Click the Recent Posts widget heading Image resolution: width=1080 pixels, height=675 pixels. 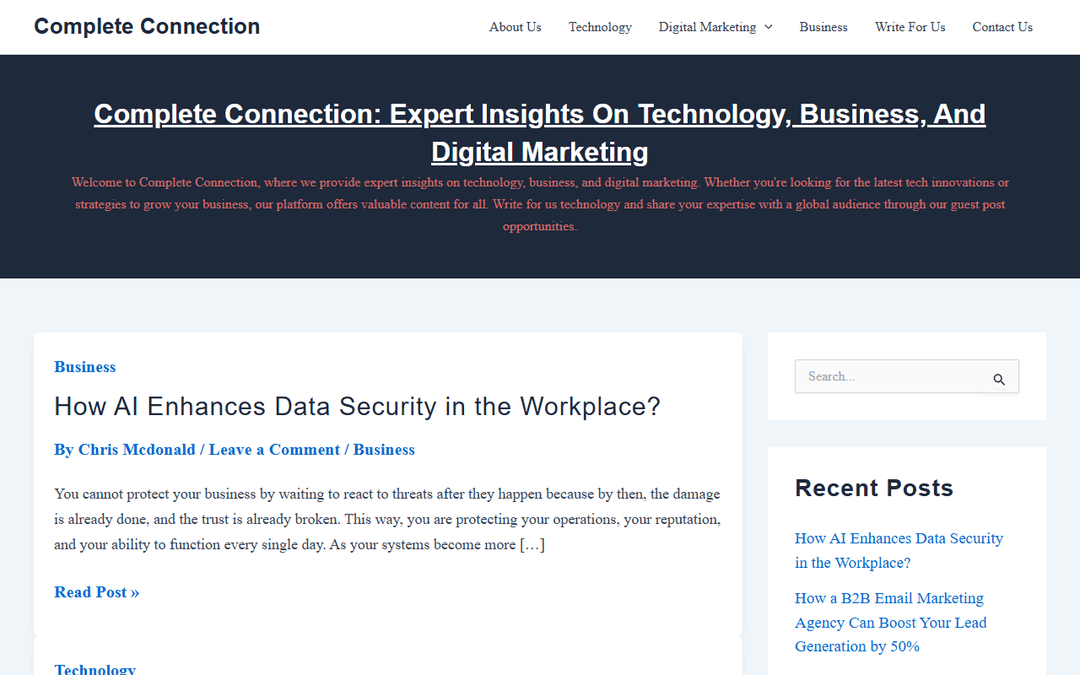[874, 488]
